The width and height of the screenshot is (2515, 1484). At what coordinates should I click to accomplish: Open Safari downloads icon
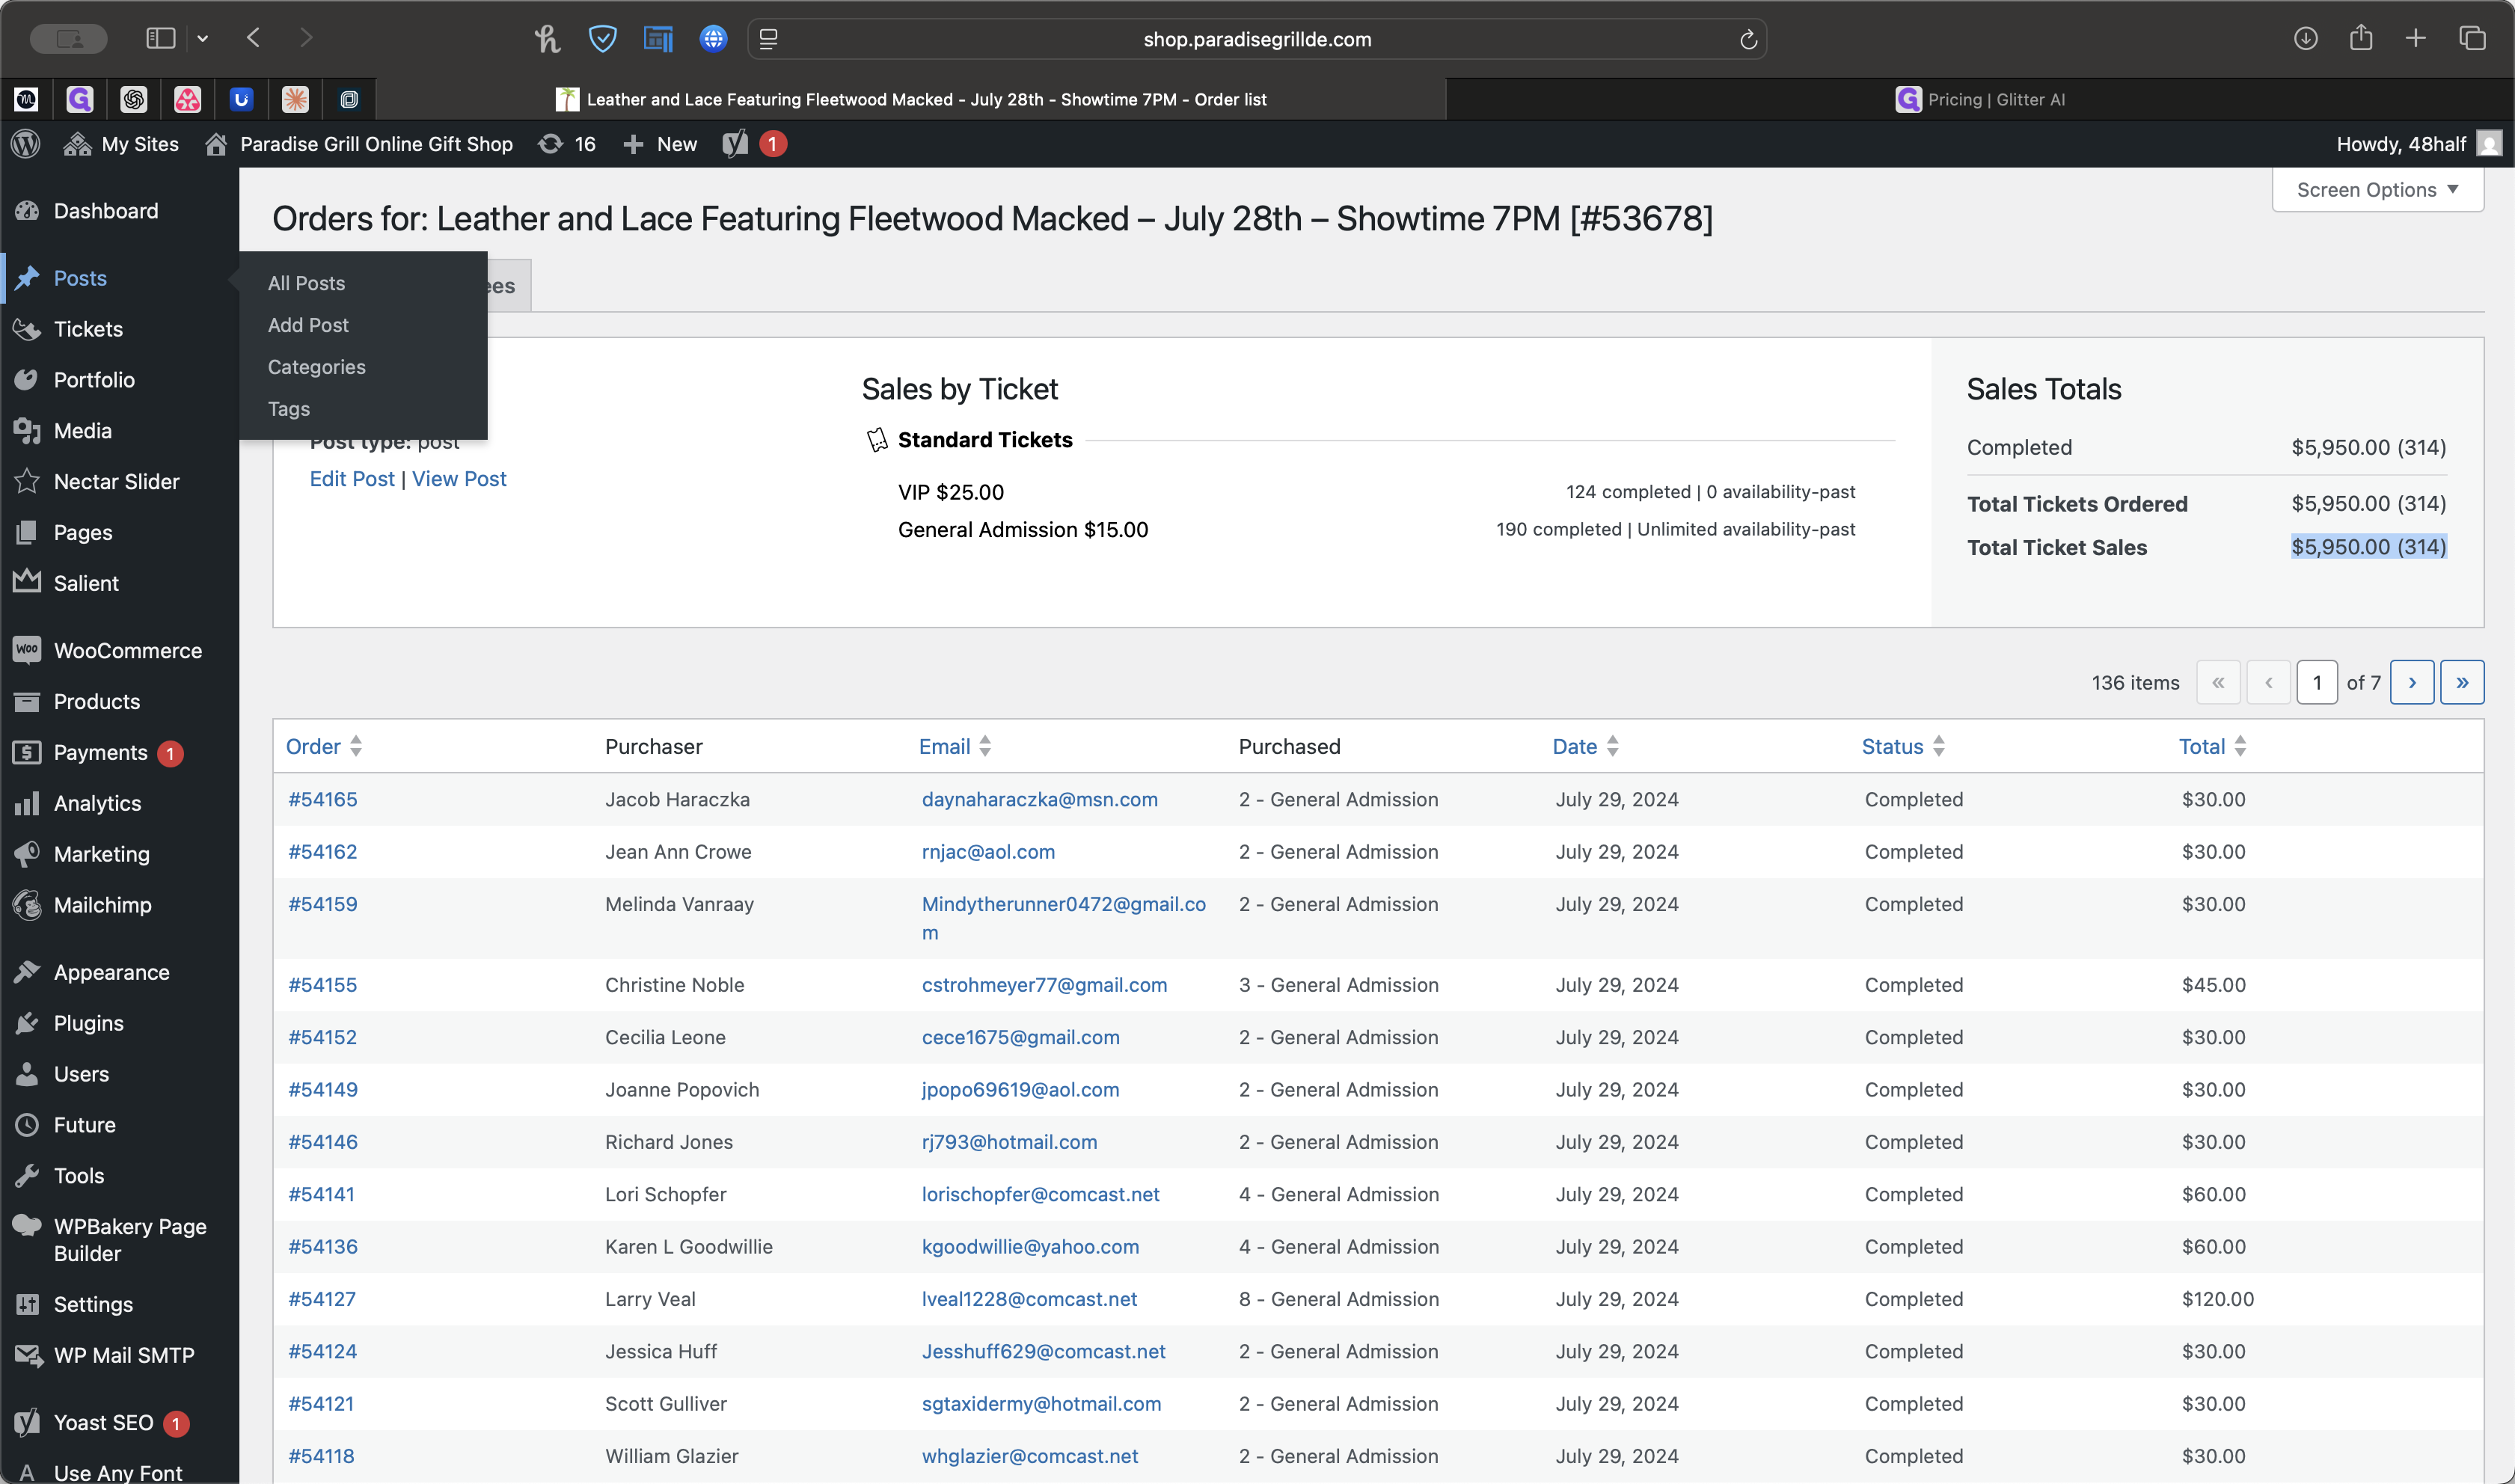point(2305,39)
